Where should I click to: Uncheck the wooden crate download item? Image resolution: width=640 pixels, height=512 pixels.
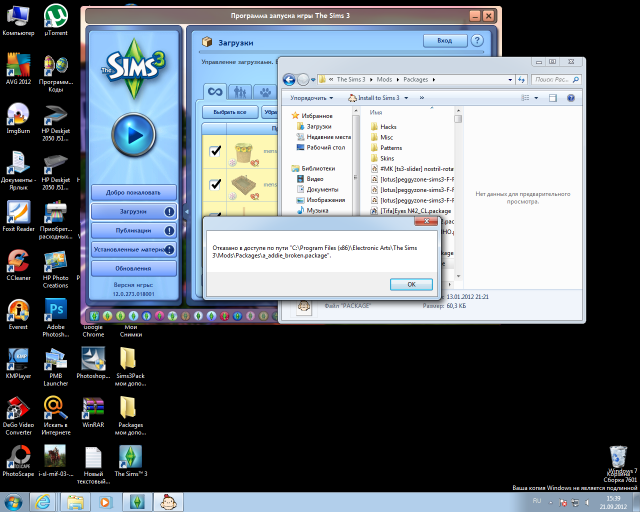point(215,185)
